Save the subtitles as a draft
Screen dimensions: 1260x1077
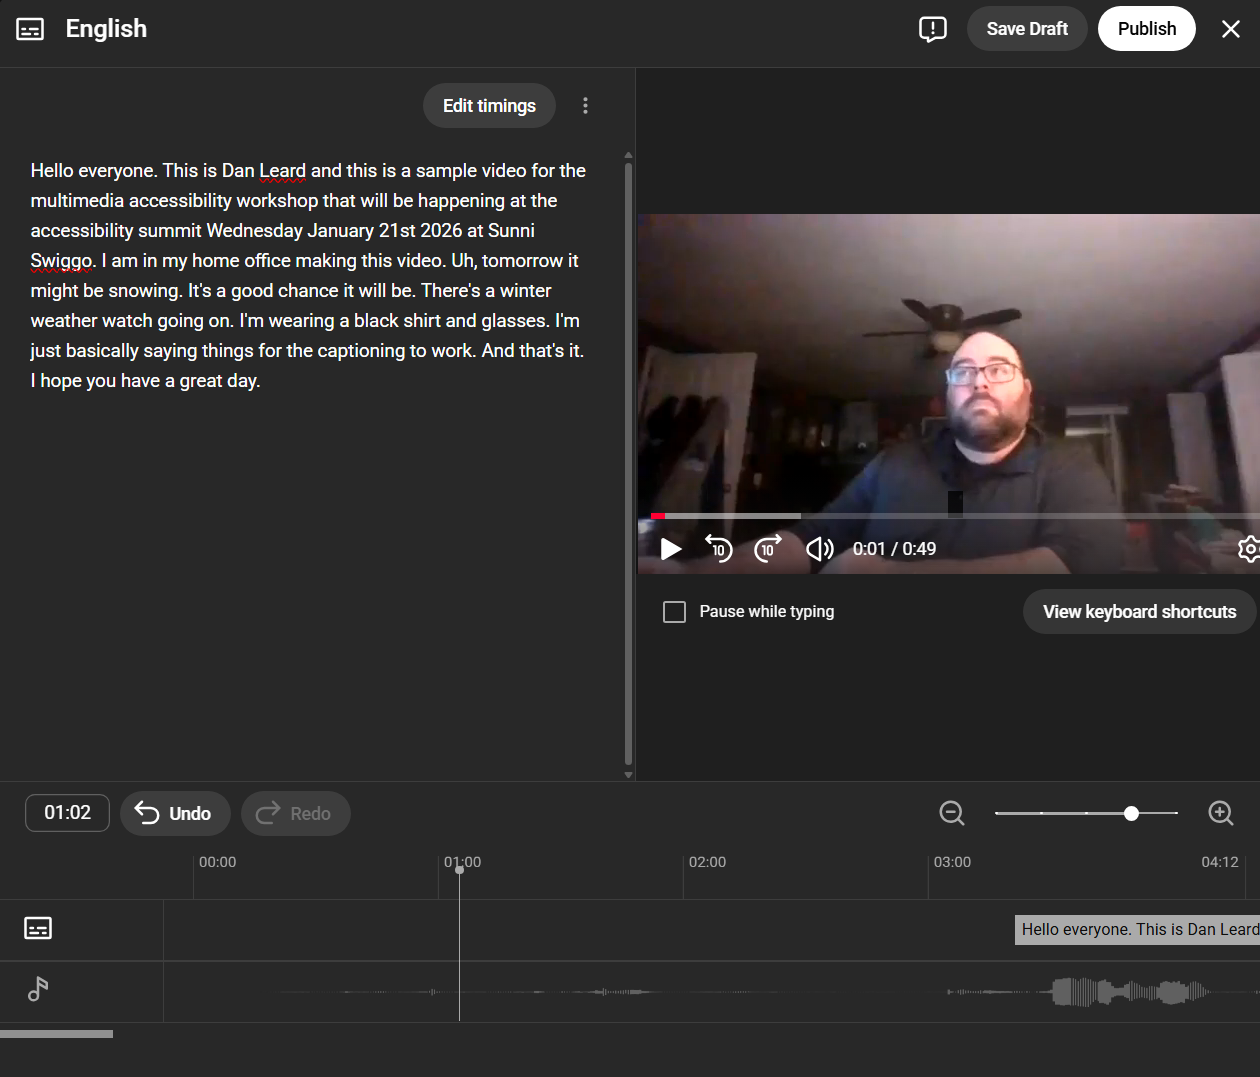click(x=1027, y=28)
